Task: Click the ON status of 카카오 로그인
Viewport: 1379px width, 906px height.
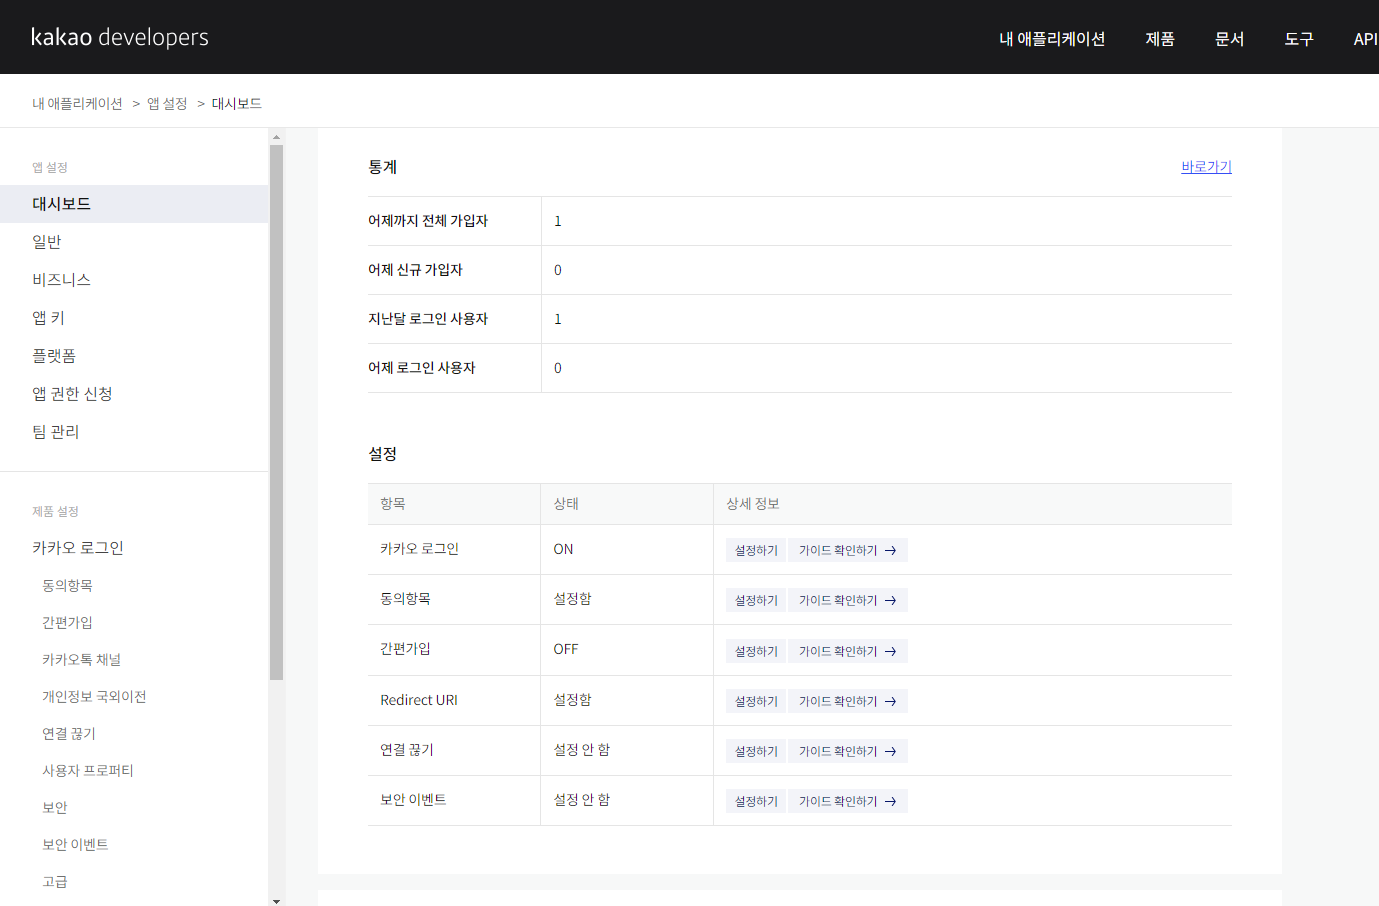Action: [x=563, y=549]
